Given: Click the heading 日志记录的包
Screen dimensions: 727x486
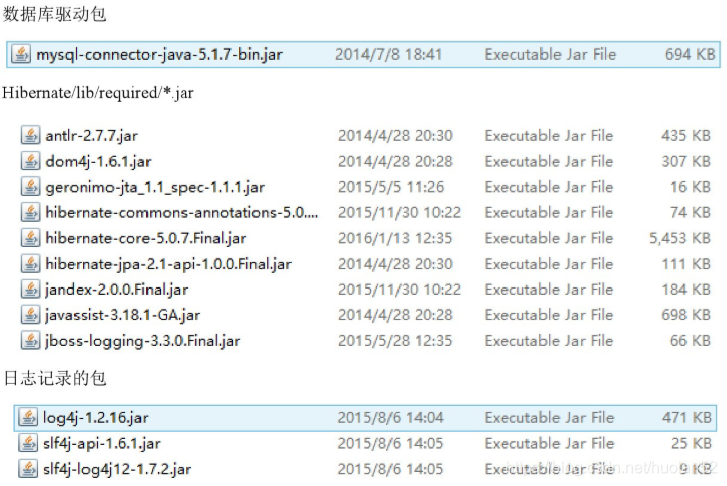Looking at the screenshot, I should (55, 378).
